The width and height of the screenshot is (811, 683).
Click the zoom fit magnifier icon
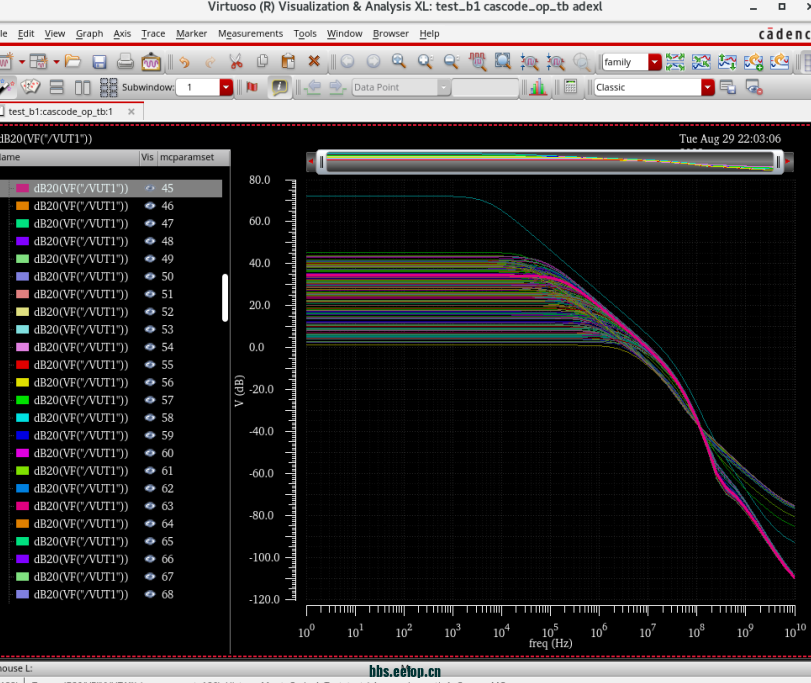398,61
